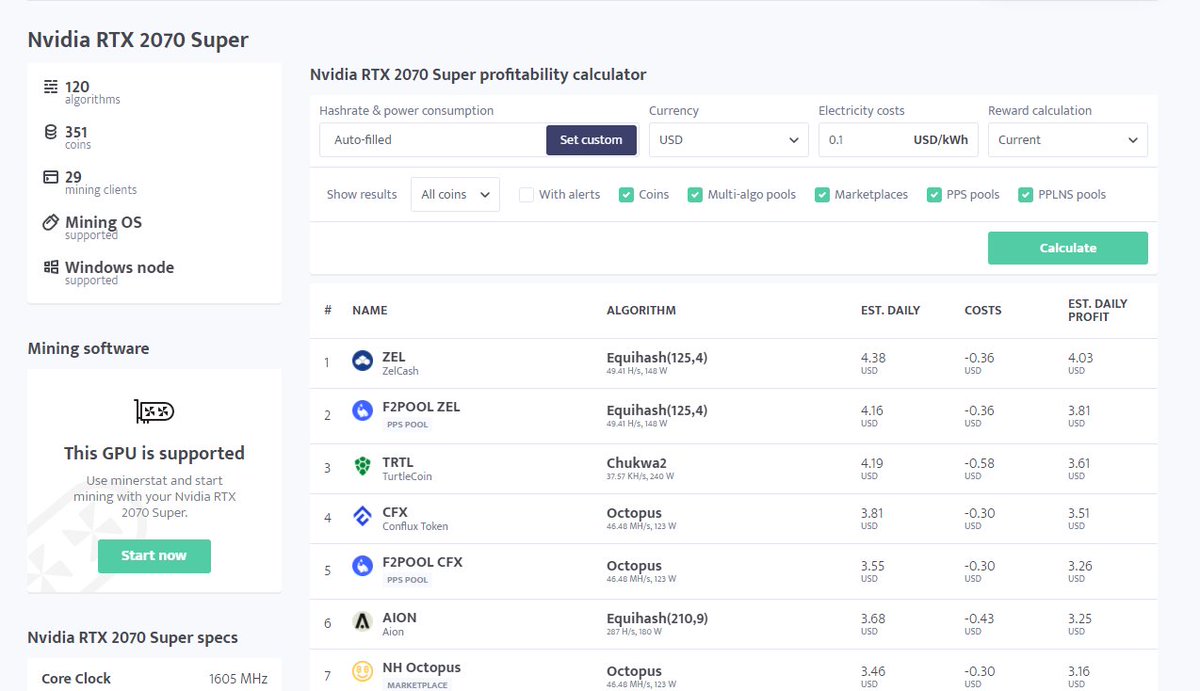Click the Chukwa2 algorithm text

[636, 463]
